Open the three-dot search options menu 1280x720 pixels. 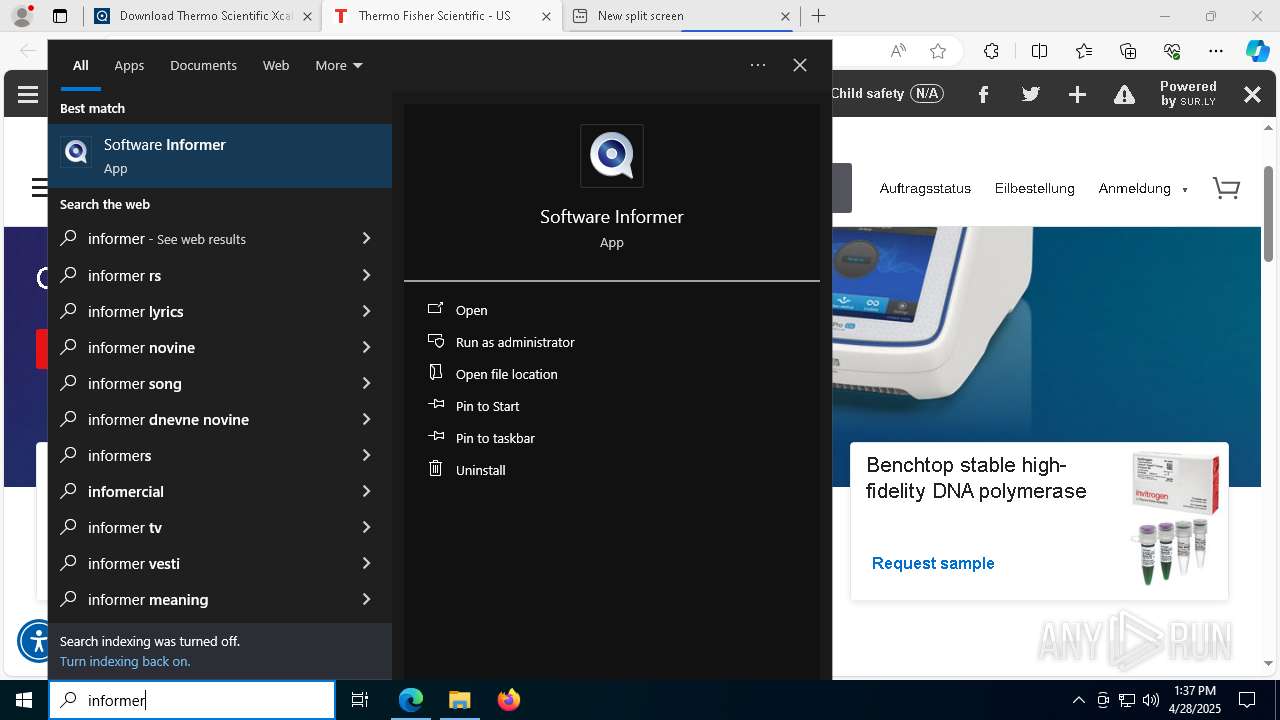pyautogui.click(x=758, y=65)
